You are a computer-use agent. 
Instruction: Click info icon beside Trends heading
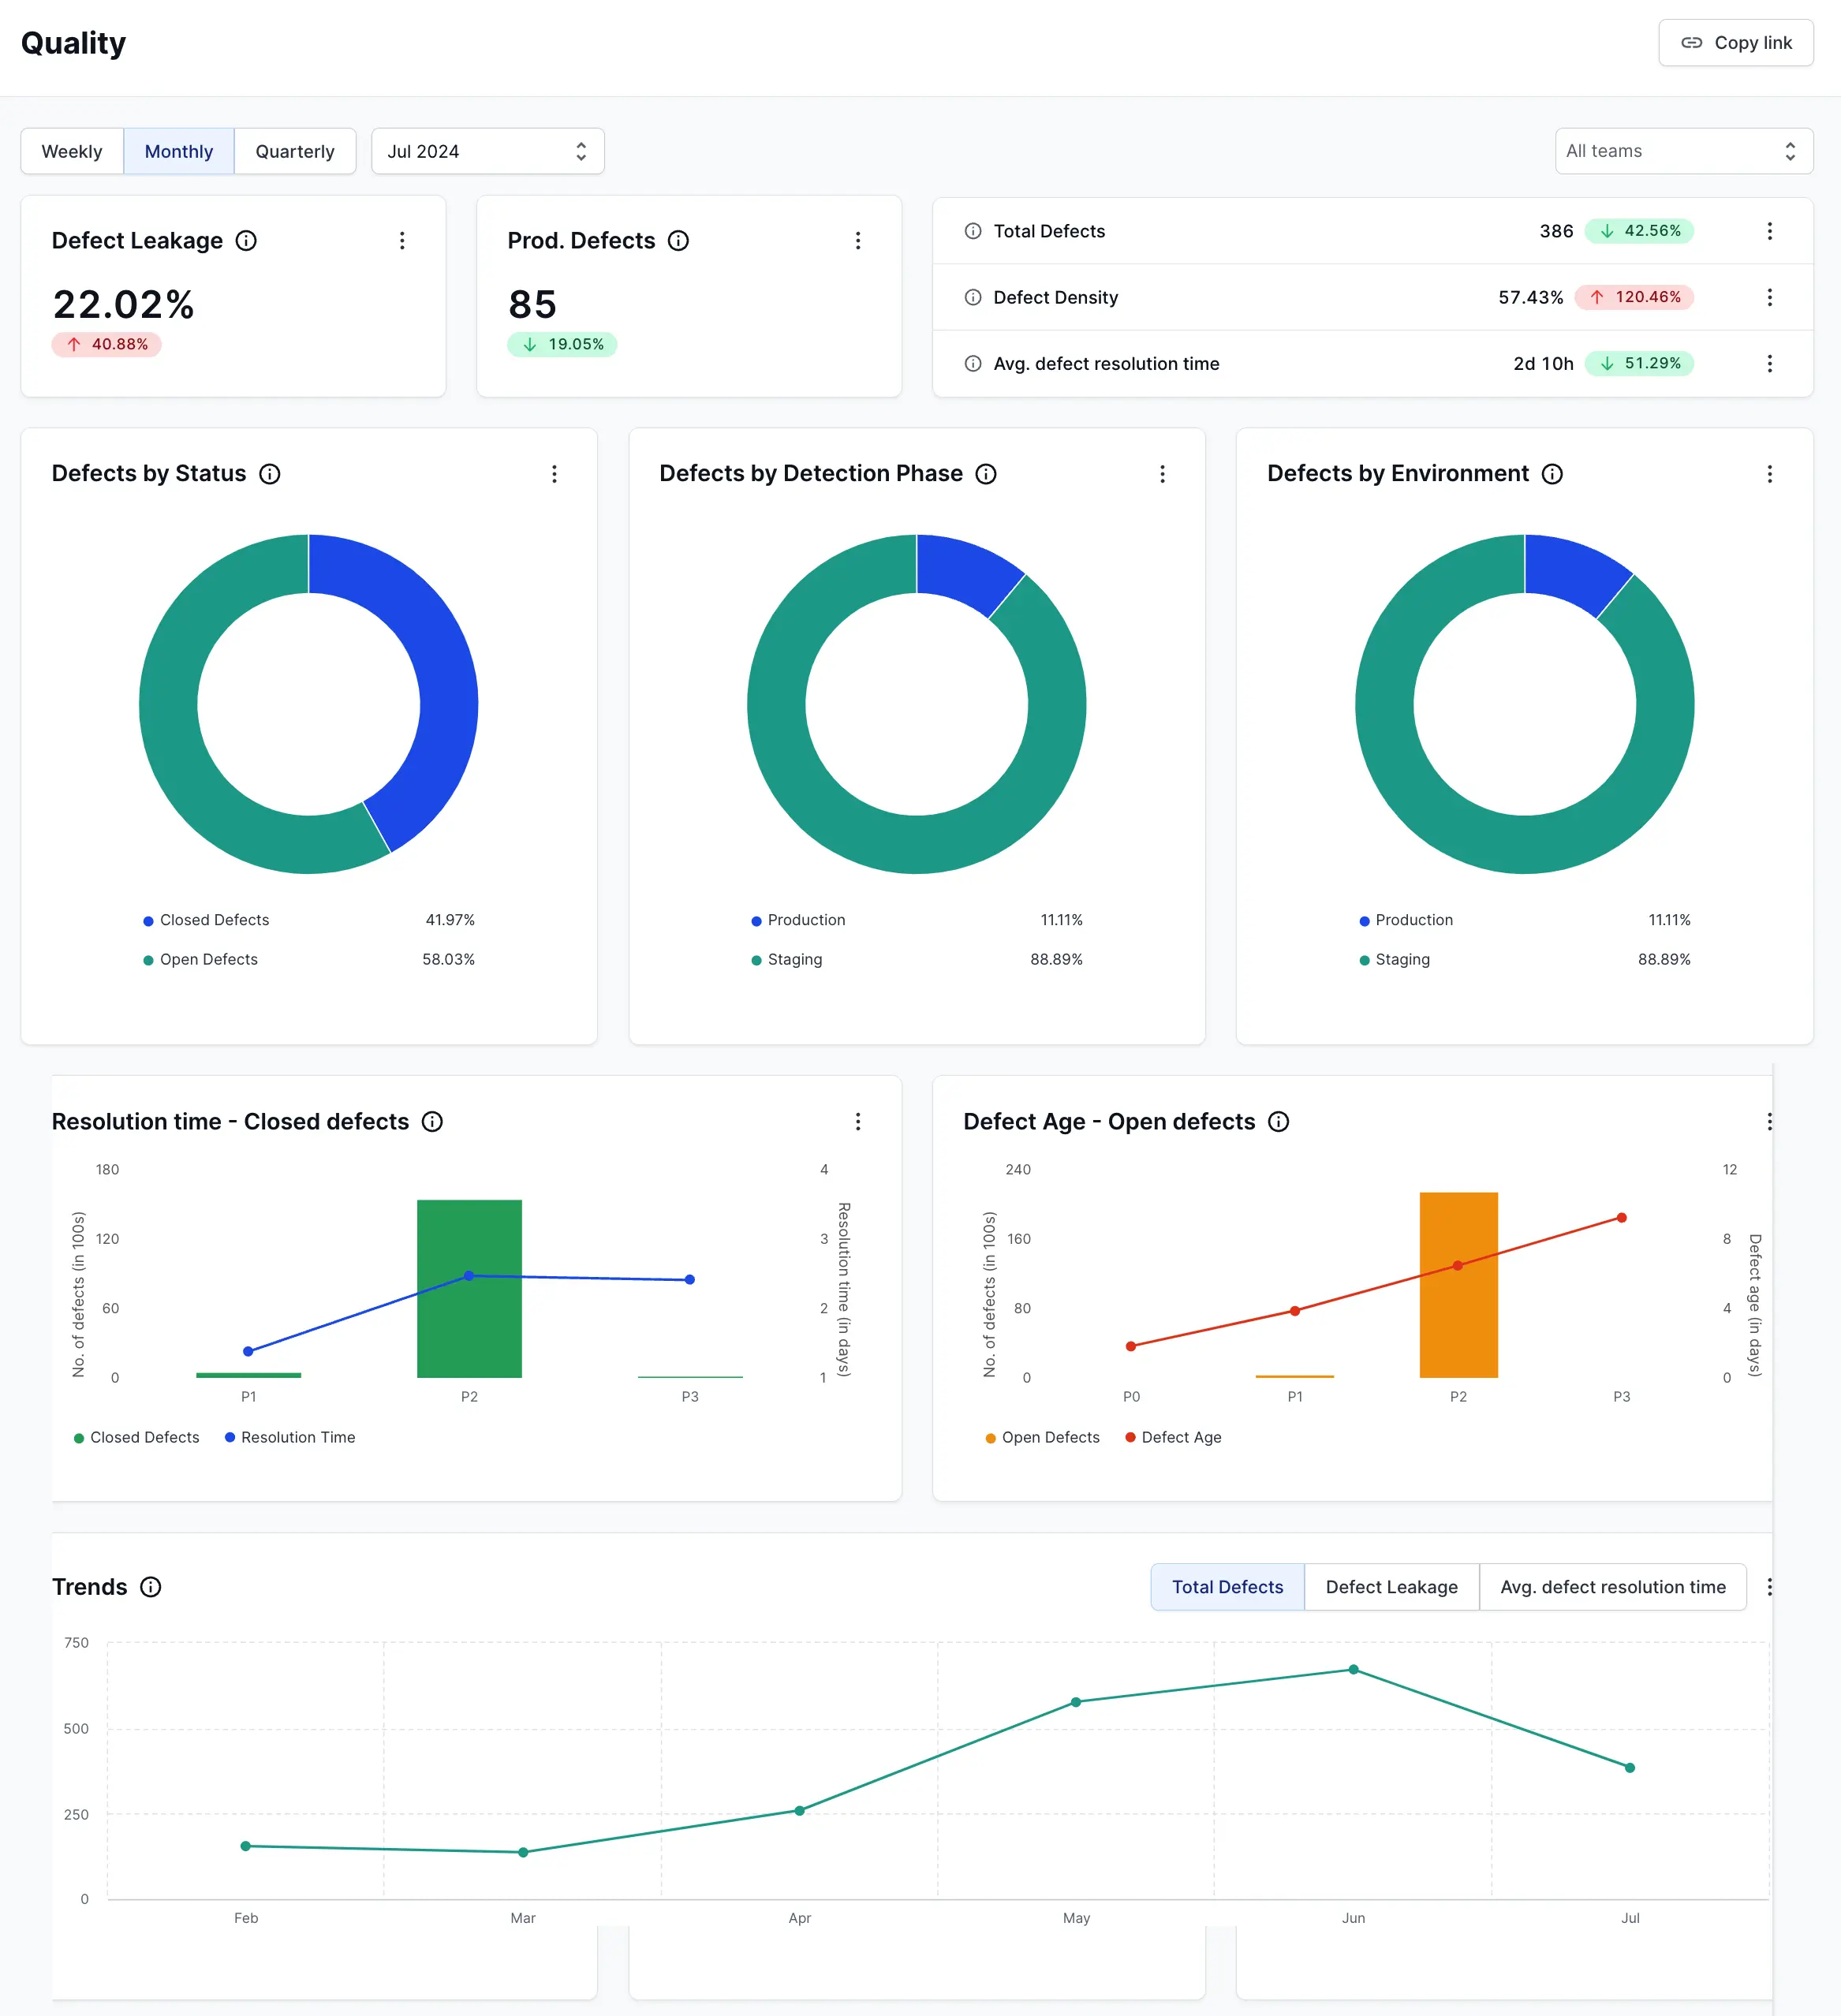click(151, 1587)
